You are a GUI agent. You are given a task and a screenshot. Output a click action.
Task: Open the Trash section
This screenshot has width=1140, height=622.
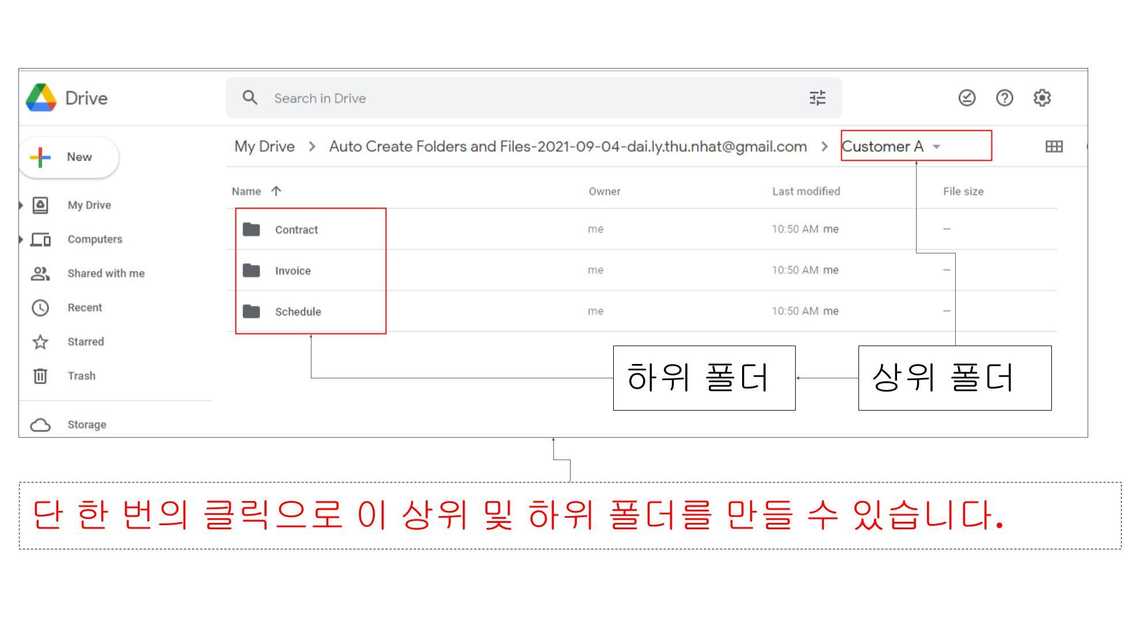[81, 376]
